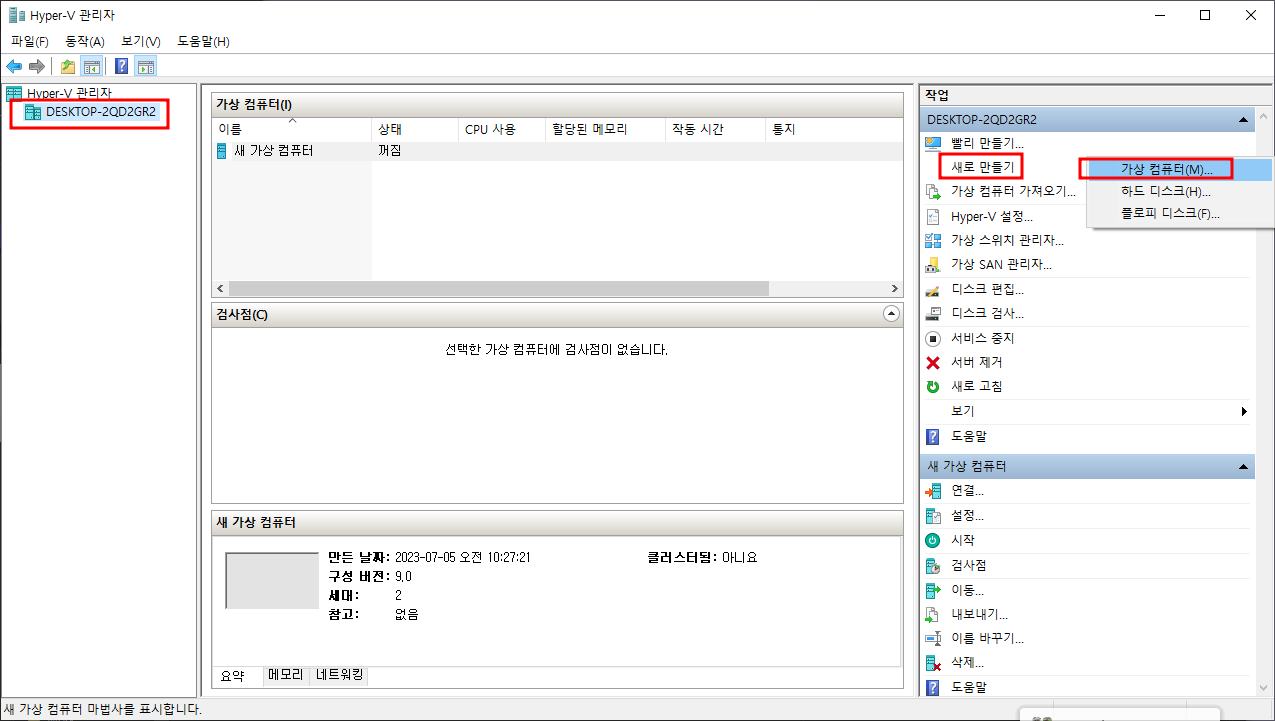The image size is (1275, 721).
Task: Sort by the 상태 column header
Action: (415, 129)
